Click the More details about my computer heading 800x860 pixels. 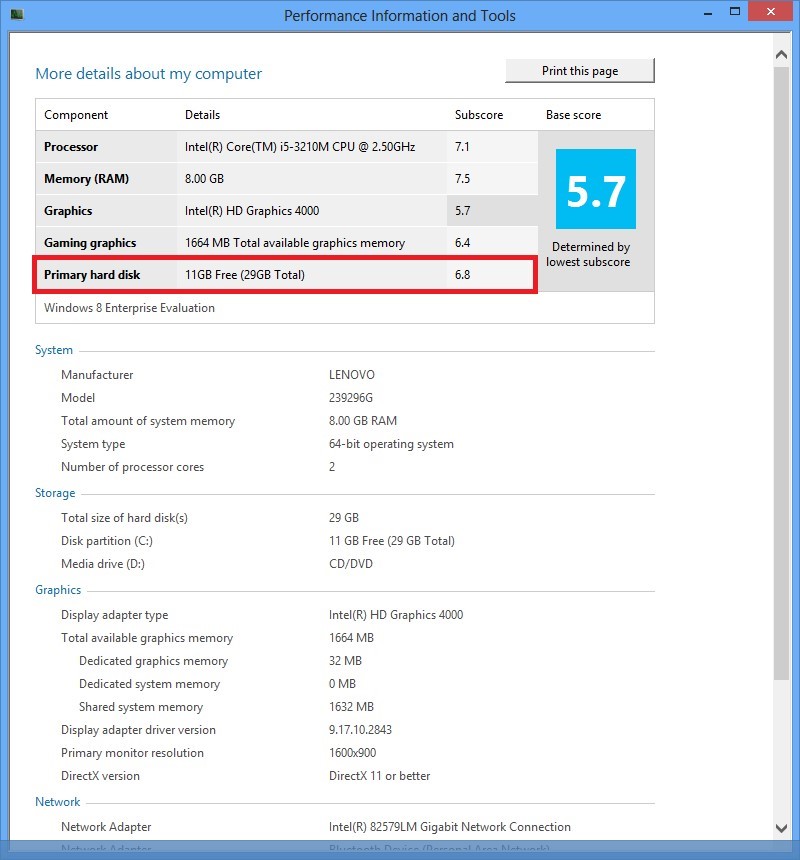pyautogui.click(x=148, y=74)
